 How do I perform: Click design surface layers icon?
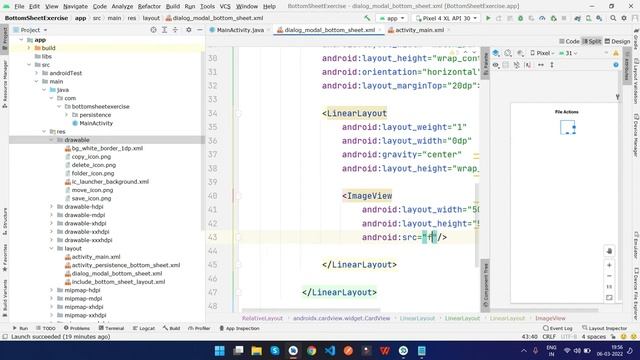click(496, 53)
